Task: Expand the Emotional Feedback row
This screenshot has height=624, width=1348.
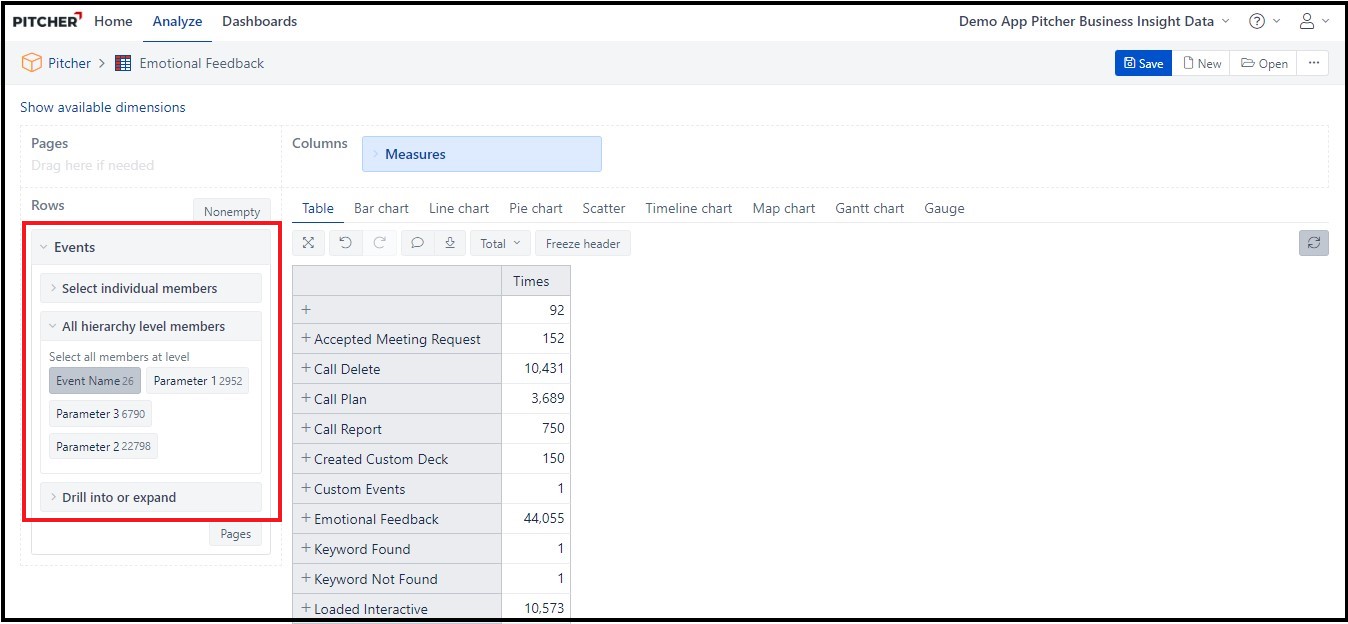Action: tap(306, 518)
